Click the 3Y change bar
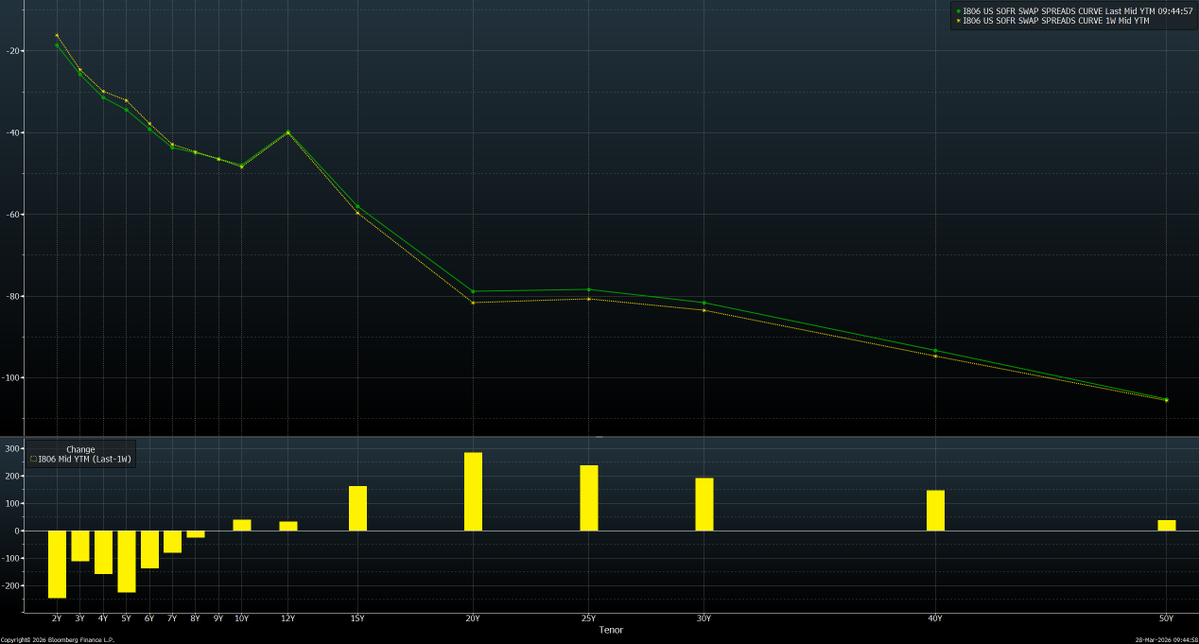Image resolution: width=1199 pixels, height=644 pixels. point(80,546)
